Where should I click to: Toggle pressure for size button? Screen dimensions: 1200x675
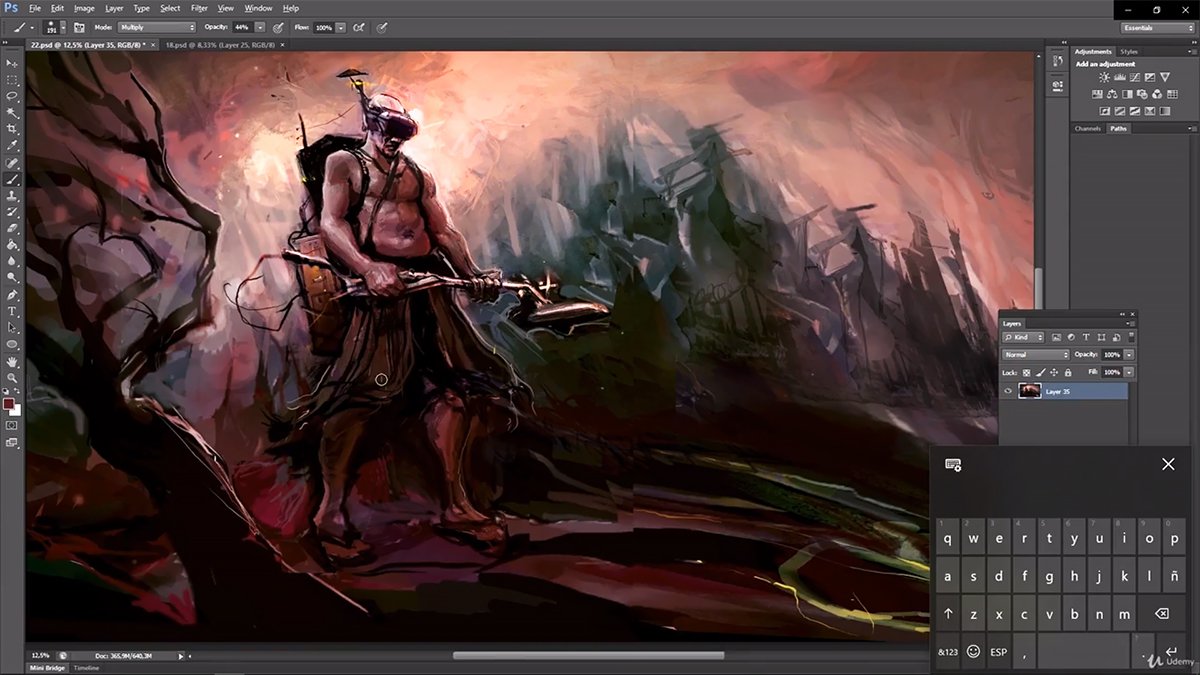[x=382, y=27]
